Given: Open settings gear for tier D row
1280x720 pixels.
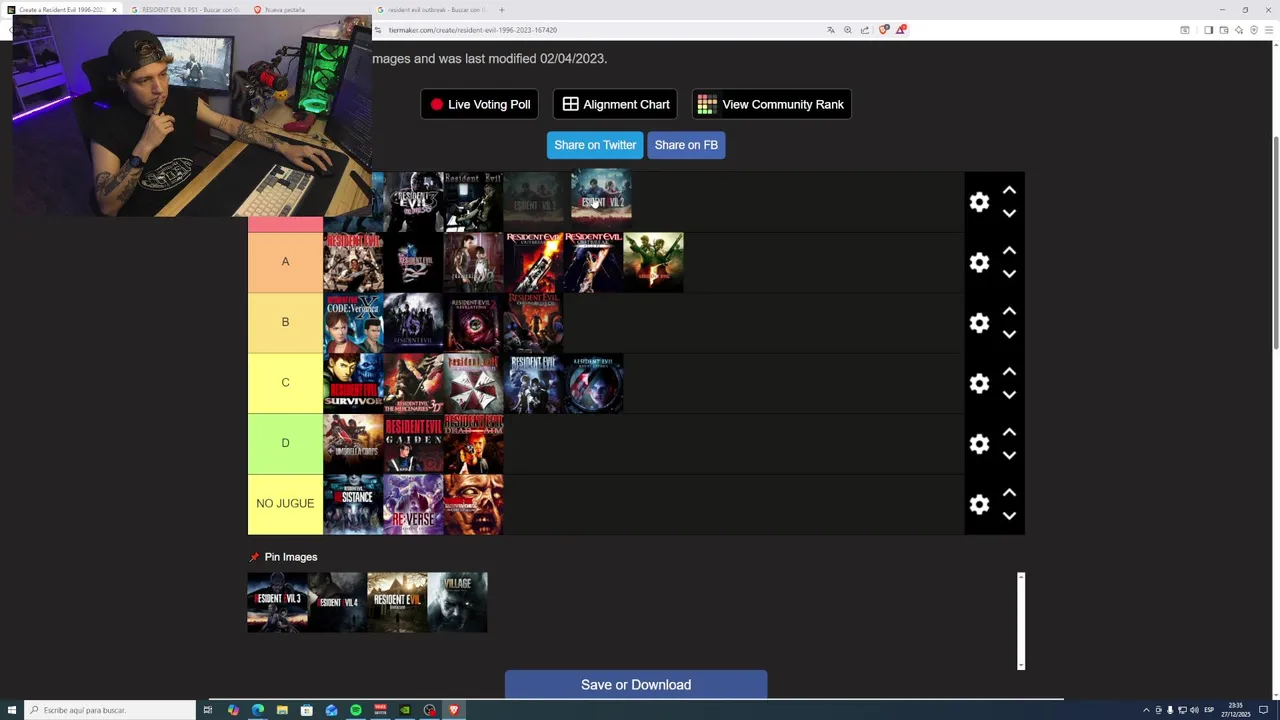Looking at the screenshot, I should point(979,444).
